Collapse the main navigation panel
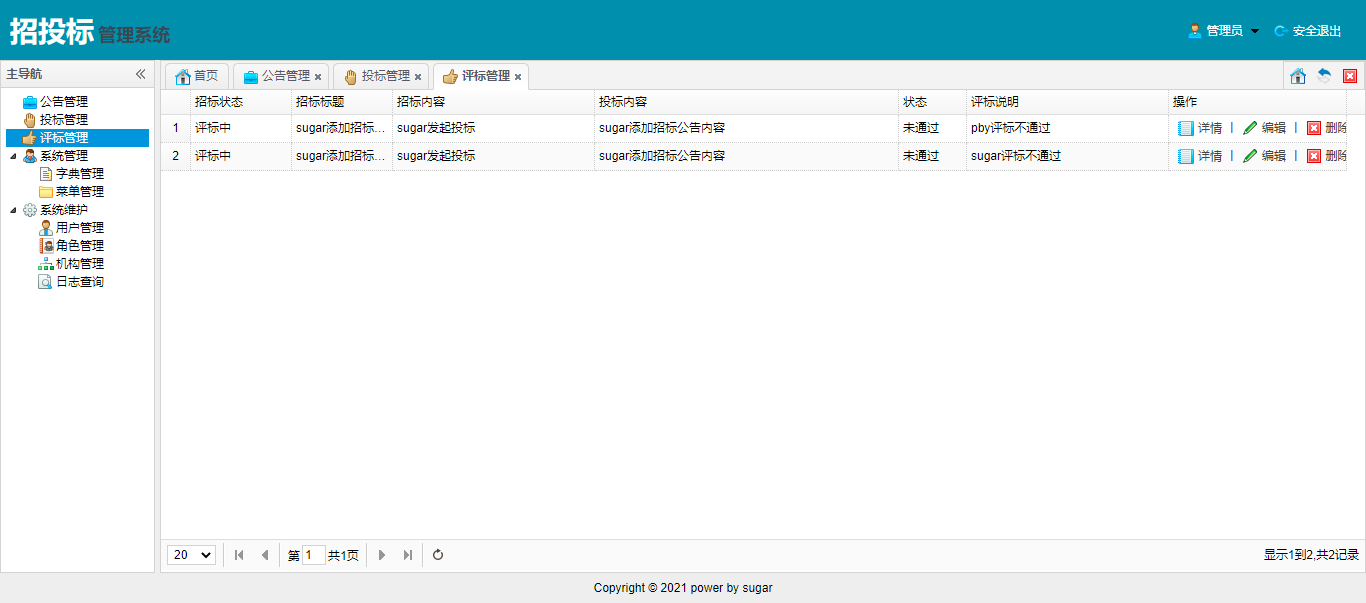This screenshot has width=1366, height=603. tap(141, 74)
